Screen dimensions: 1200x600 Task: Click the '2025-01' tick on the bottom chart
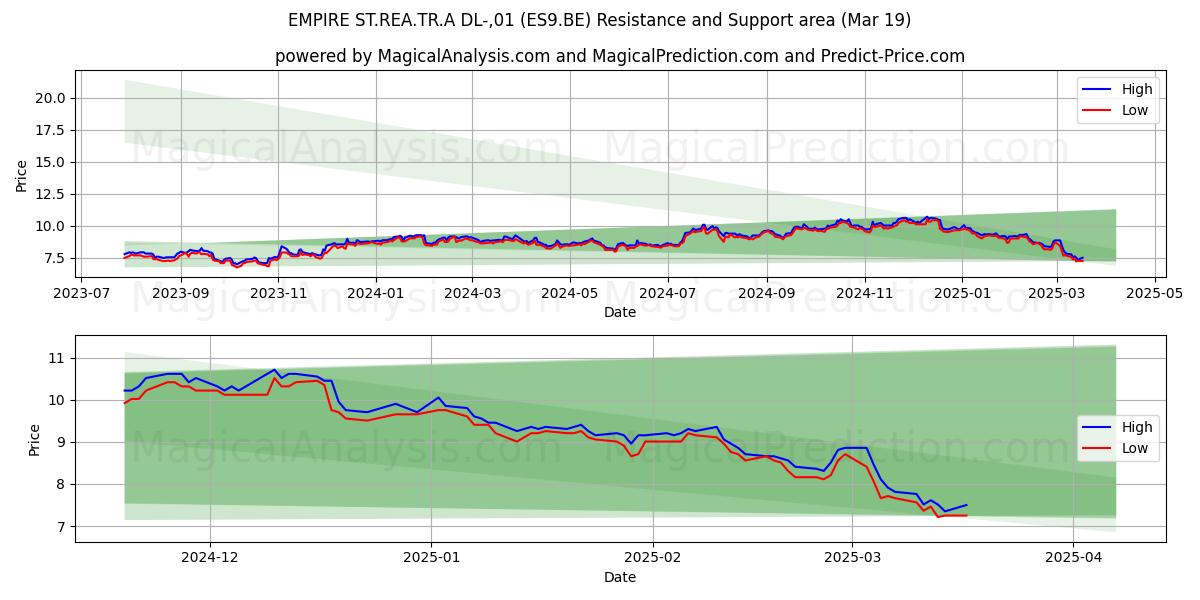432,558
